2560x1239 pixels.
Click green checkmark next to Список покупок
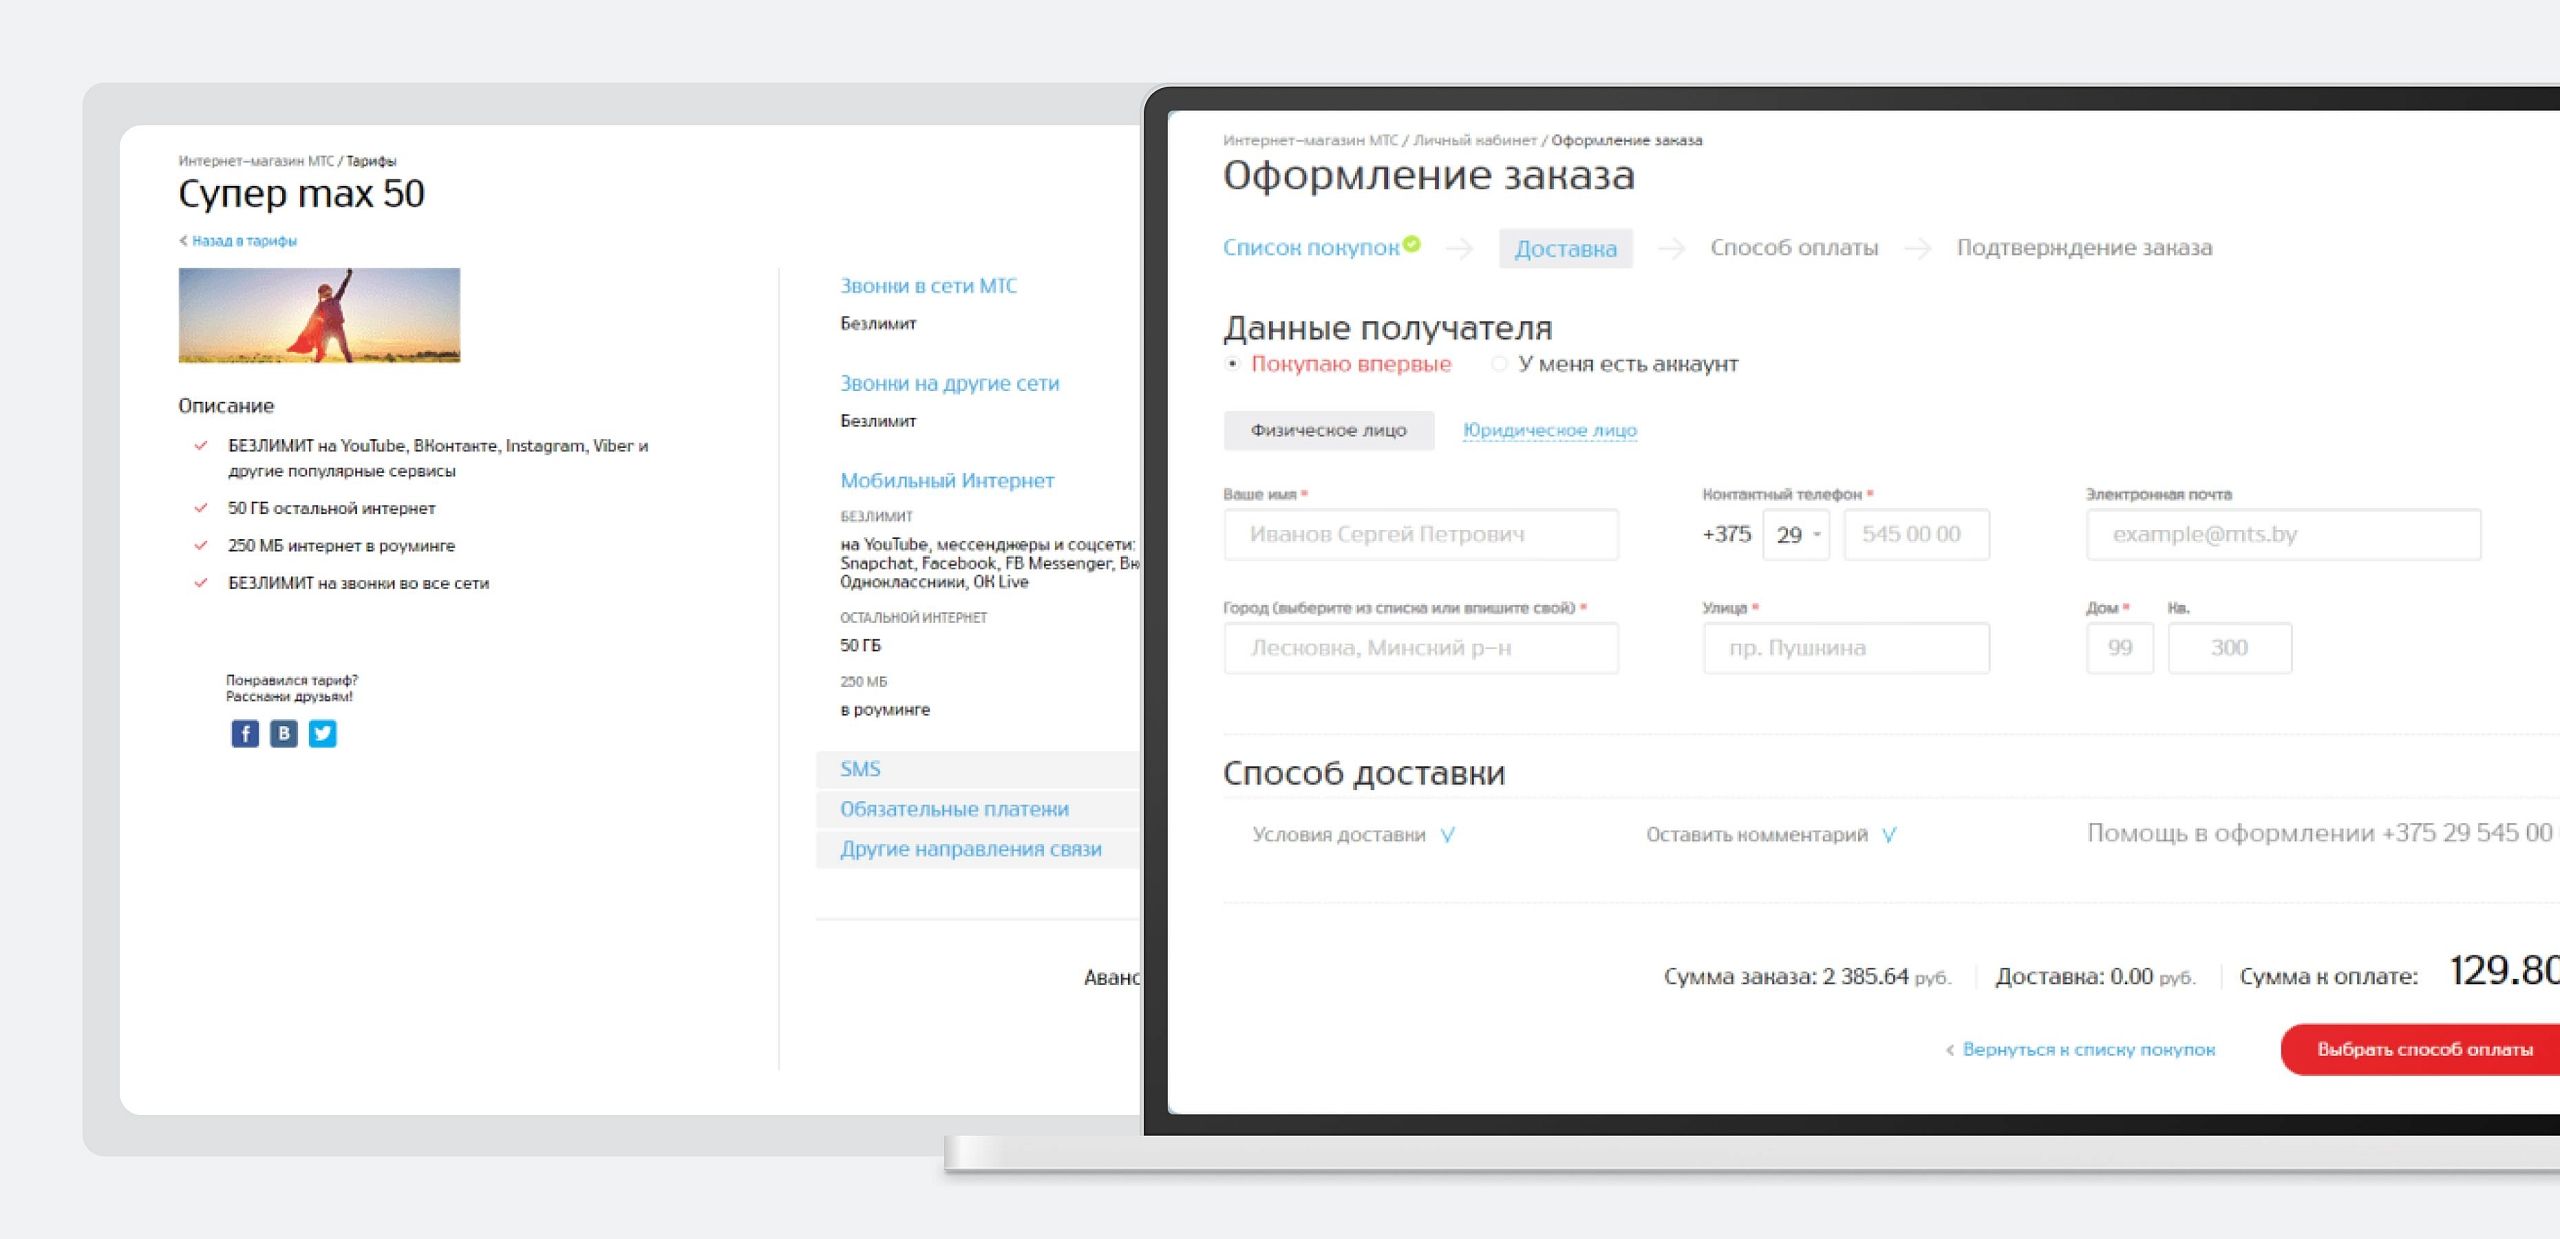[x=1411, y=244]
